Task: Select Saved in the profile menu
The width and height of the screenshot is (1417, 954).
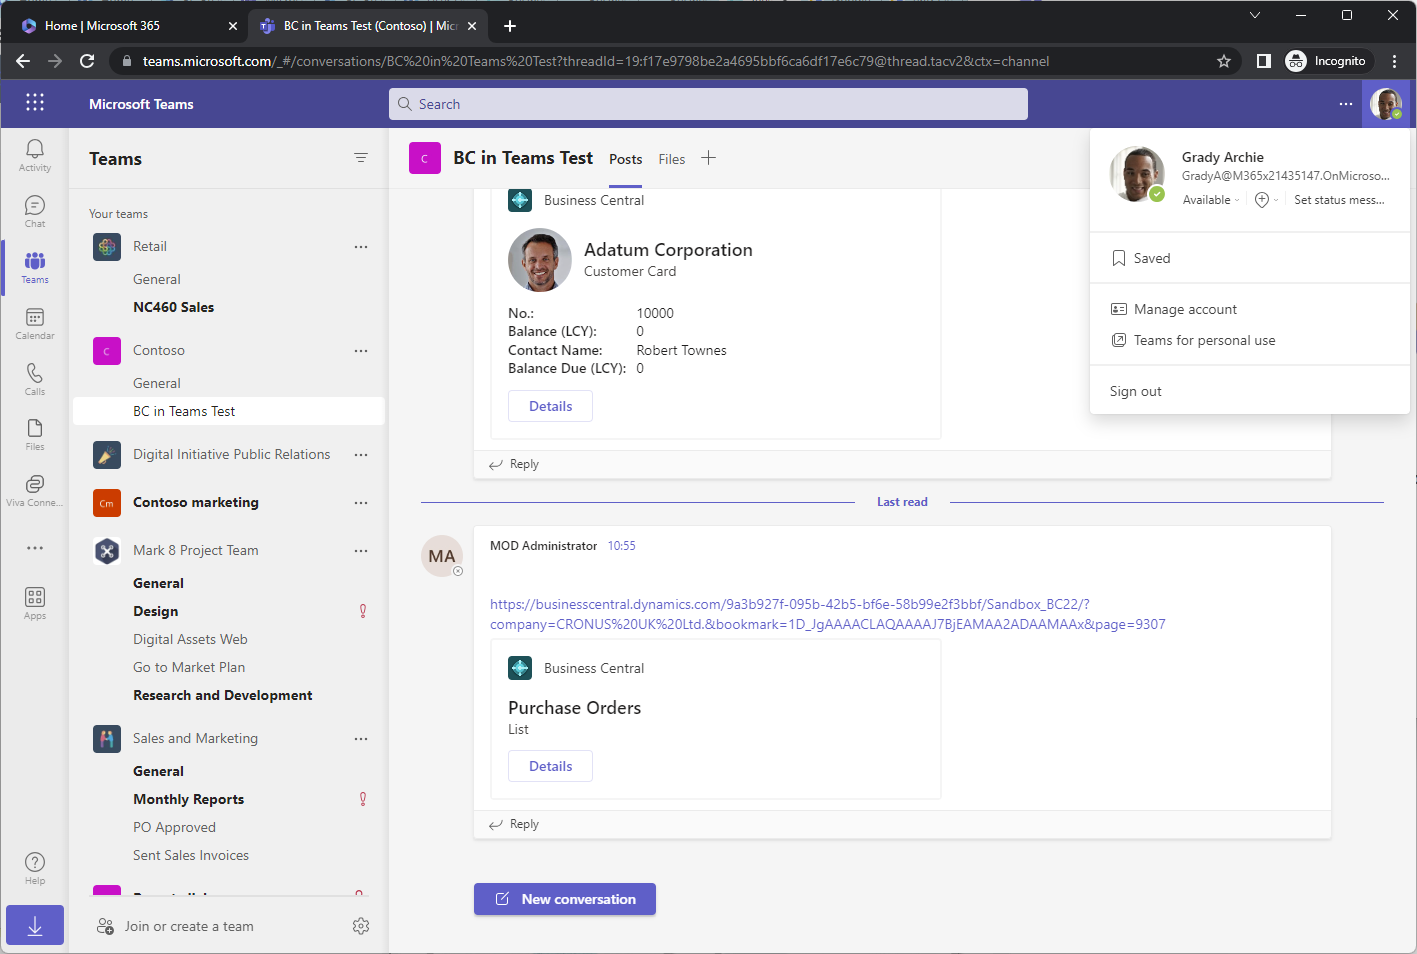Action: coord(1250,258)
